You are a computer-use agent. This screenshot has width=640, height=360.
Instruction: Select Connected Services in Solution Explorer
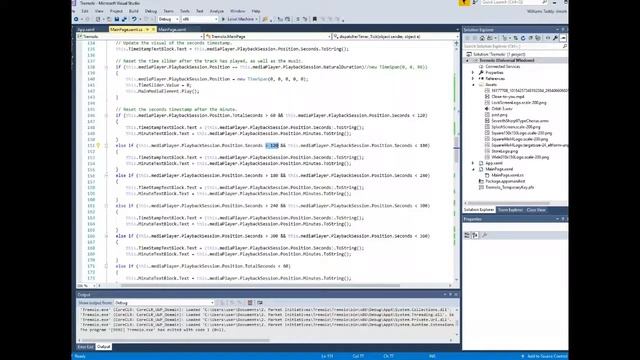(x=502, y=67)
